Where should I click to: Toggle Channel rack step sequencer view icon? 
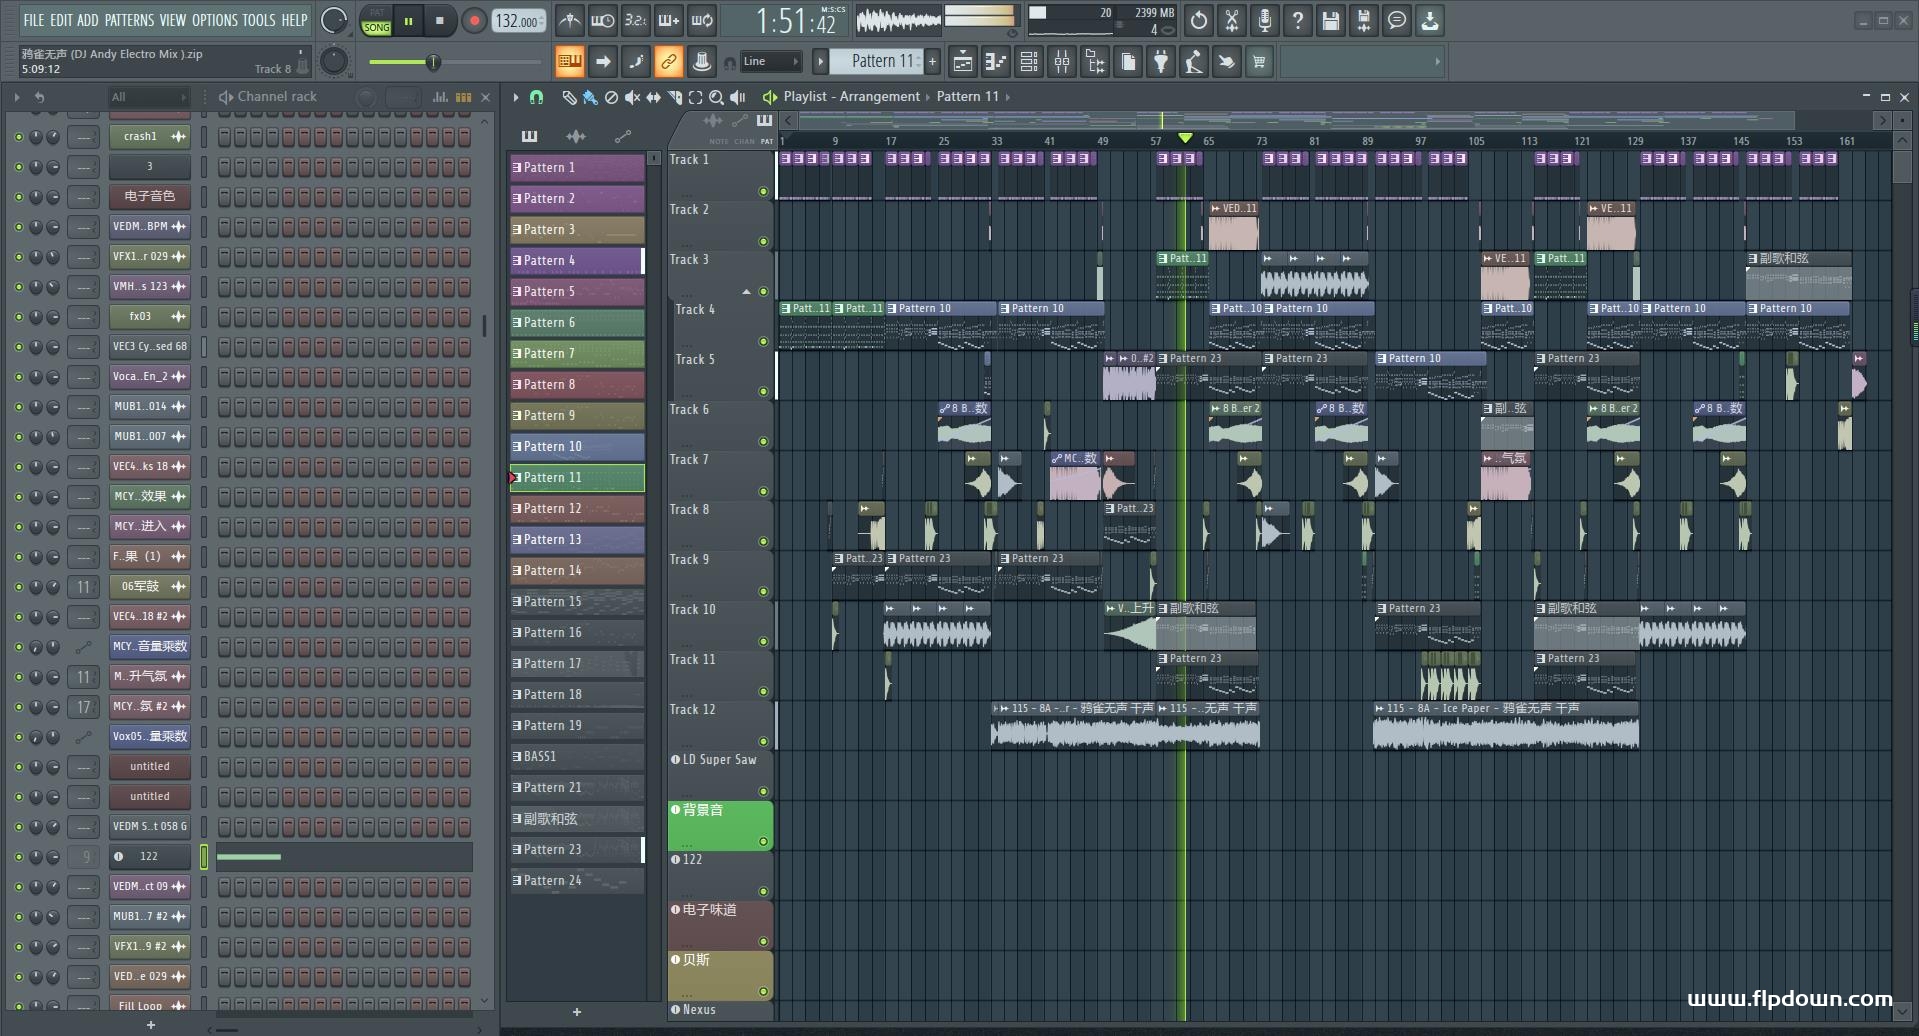463,97
